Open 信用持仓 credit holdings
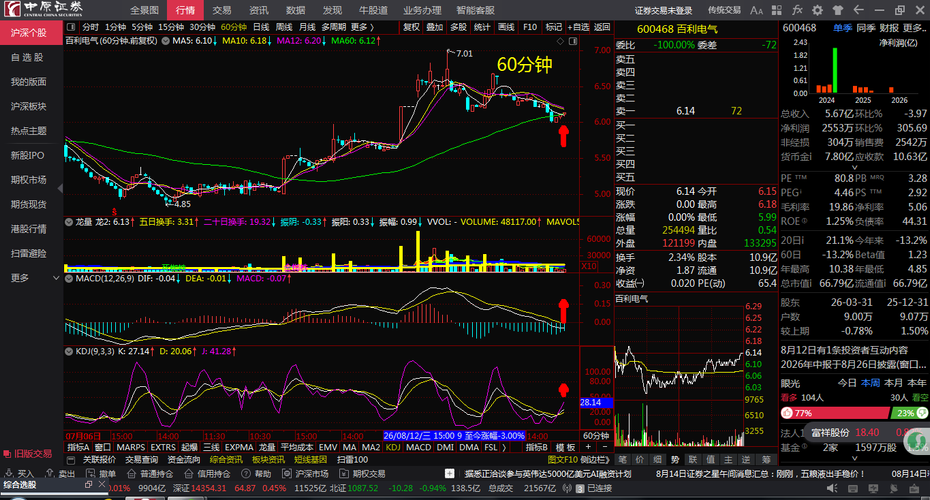The width and height of the screenshot is (930, 500). point(207,473)
